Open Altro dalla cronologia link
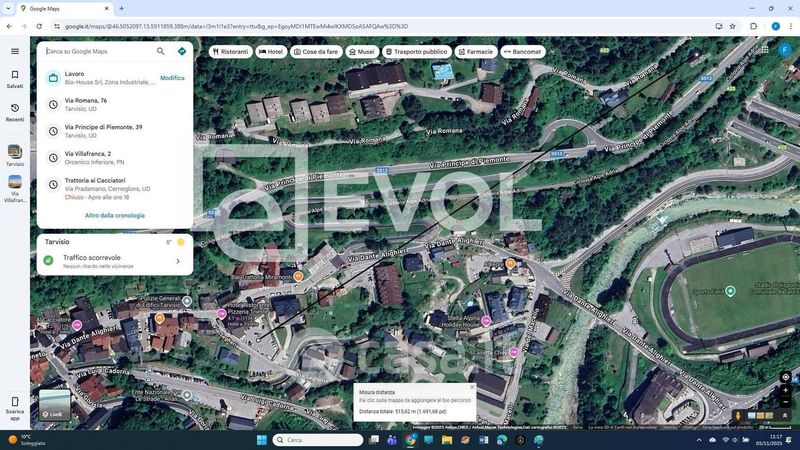800x450 pixels. coord(115,215)
